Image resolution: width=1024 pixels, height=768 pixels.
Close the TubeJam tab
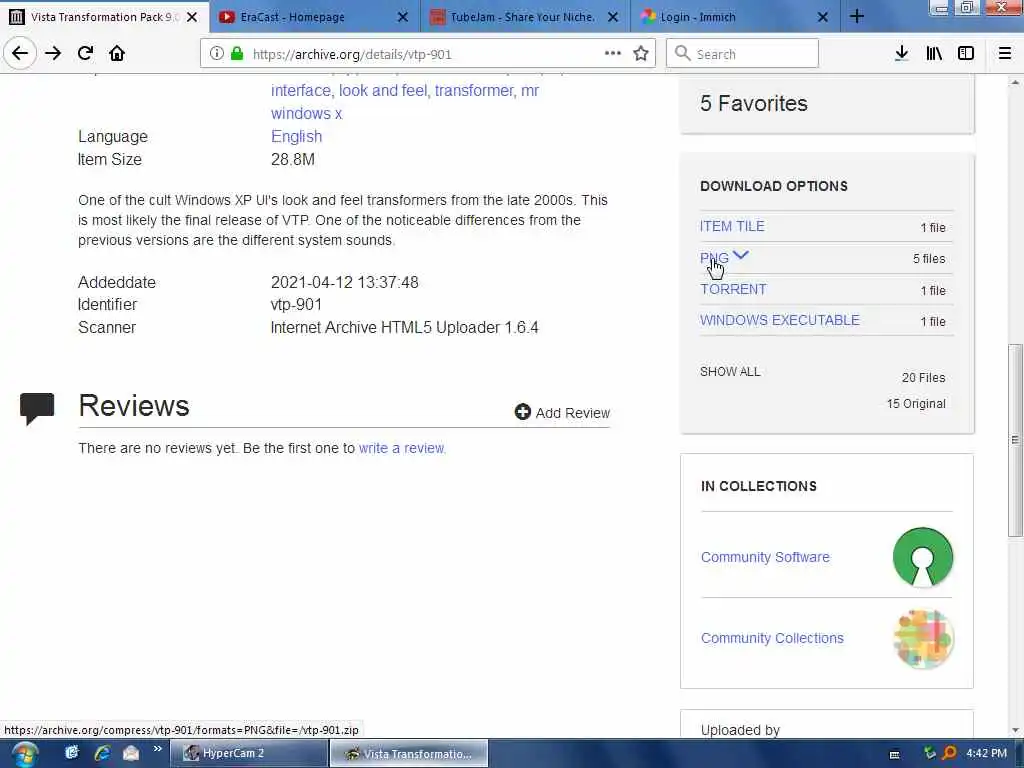(x=613, y=17)
